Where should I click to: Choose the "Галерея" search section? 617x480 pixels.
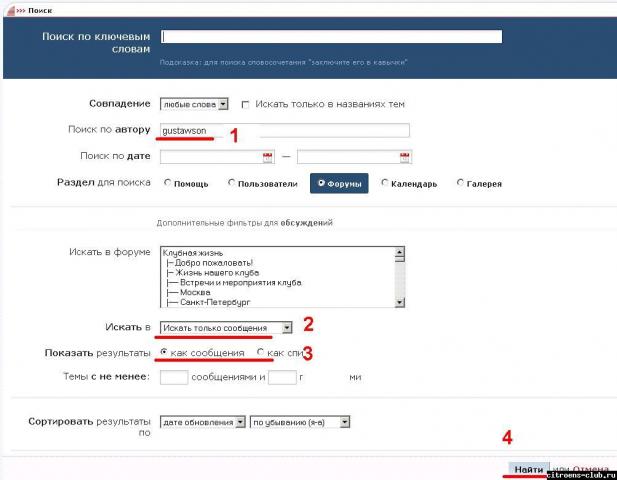(x=460, y=183)
